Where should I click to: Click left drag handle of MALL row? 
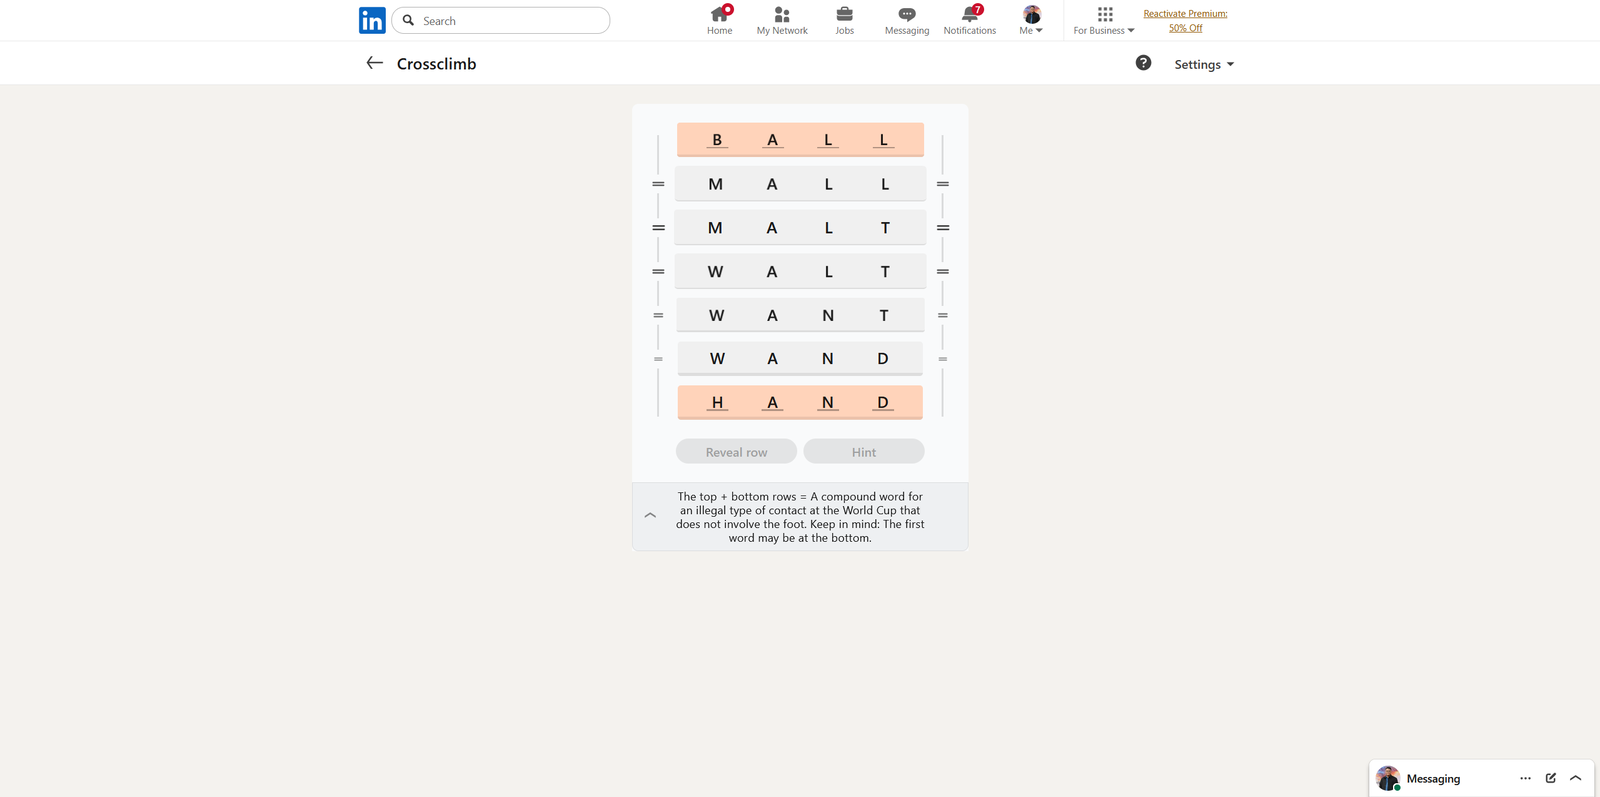click(x=658, y=184)
